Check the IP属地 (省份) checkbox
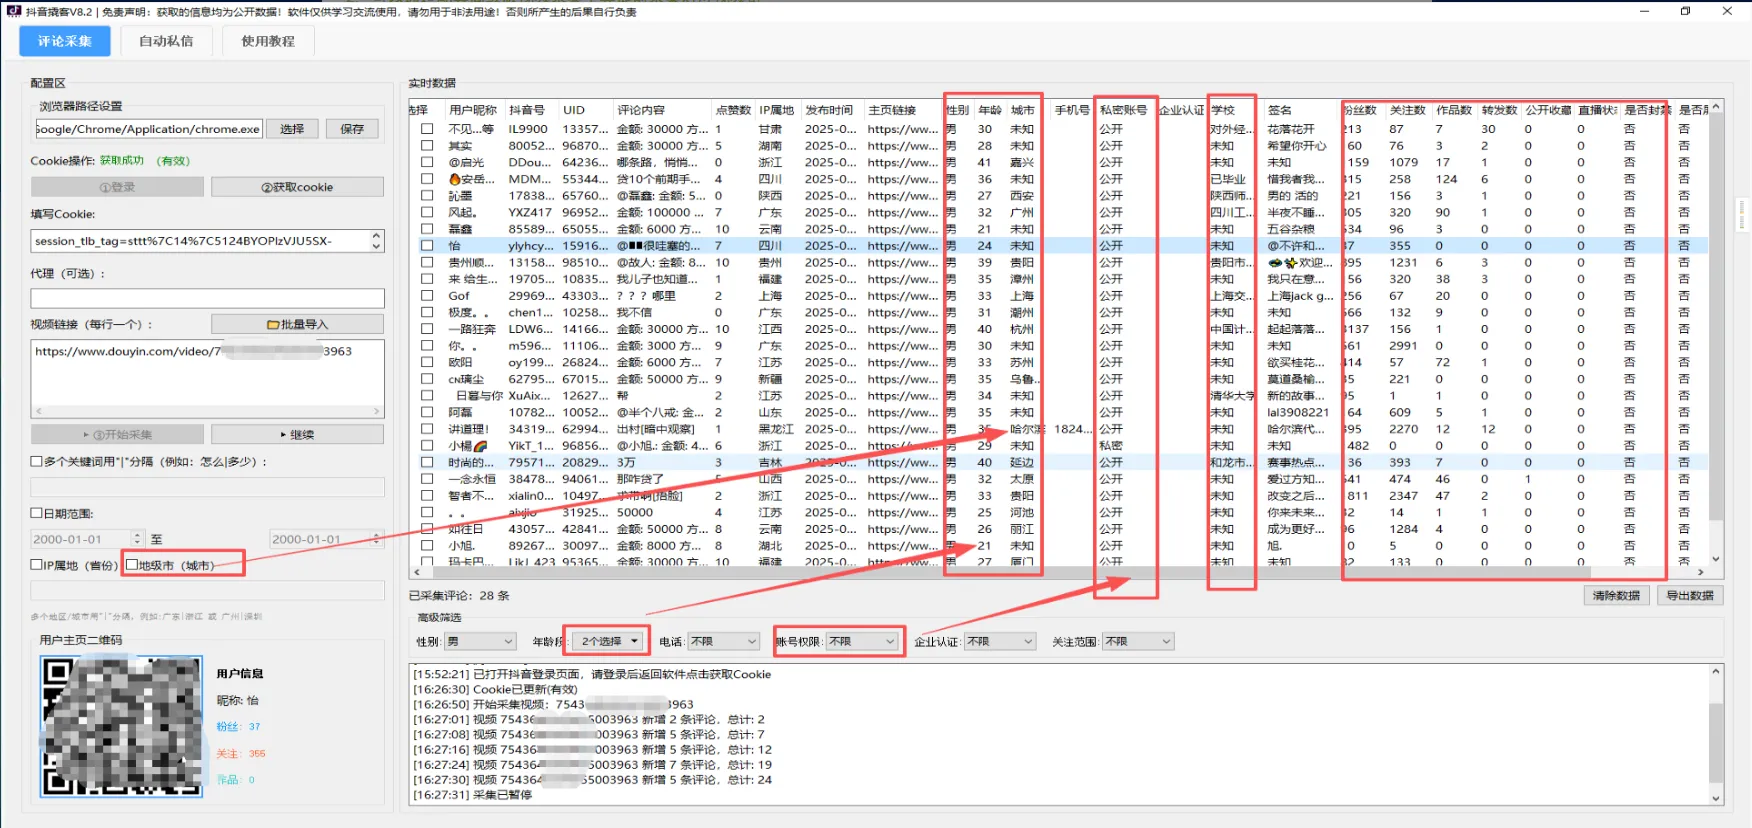This screenshot has height=828, width=1752. pyautogui.click(x=36, y=565)
